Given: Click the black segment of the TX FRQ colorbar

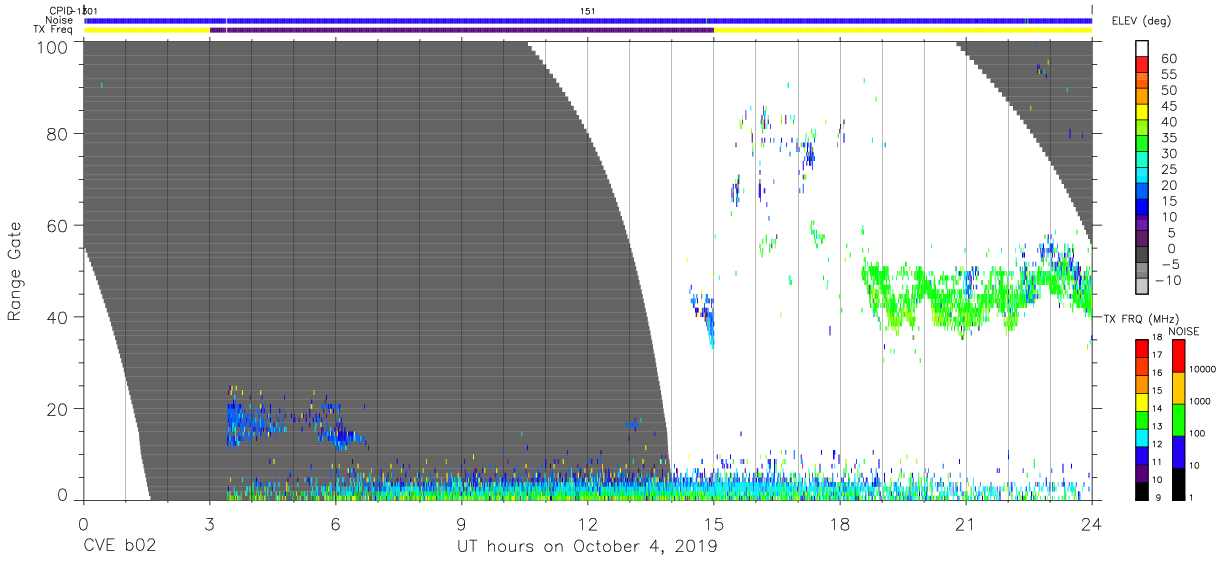Looking at the screenshot, I should (1143, 491).
